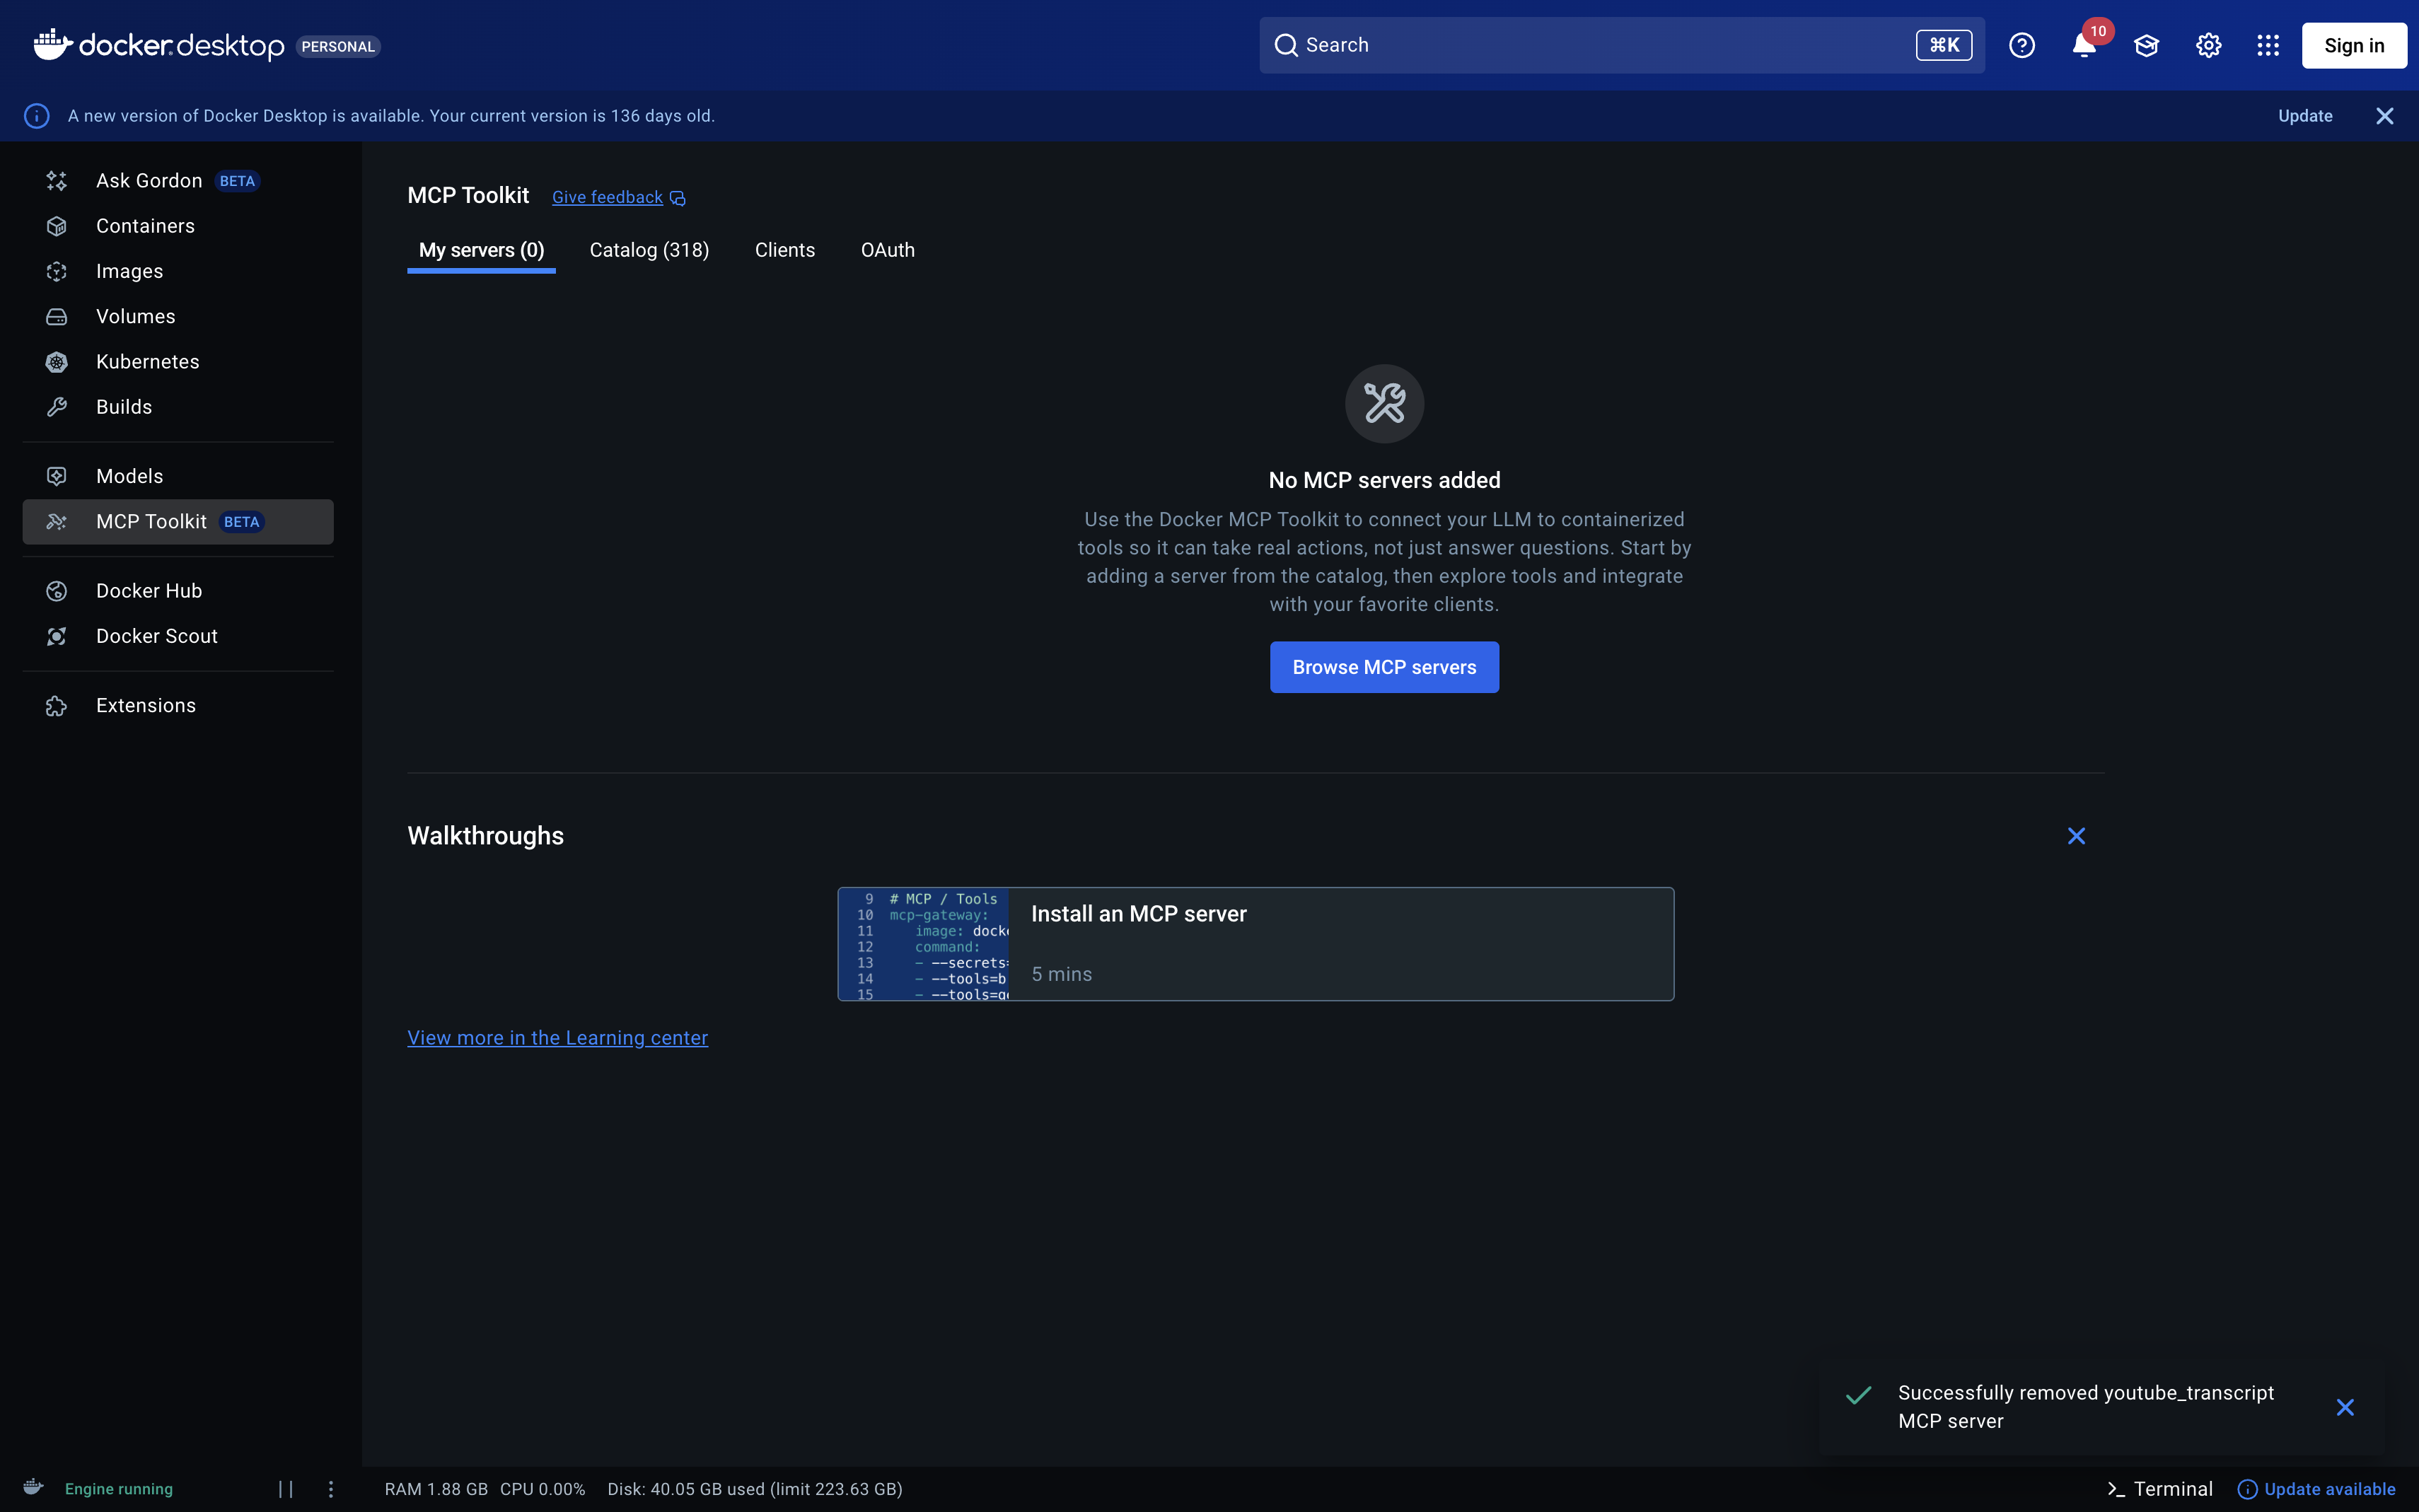Dismiss the update available banner
This screenshot has width=2419, height=1512.
pos(2384,116)
